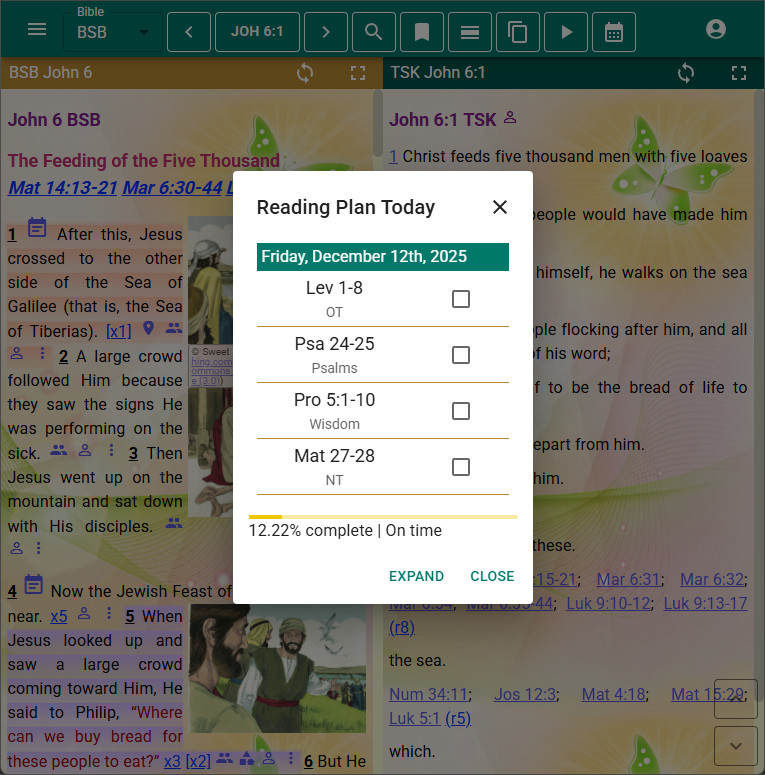
Task: Open the x3 cross reference link
Action: 172,761
